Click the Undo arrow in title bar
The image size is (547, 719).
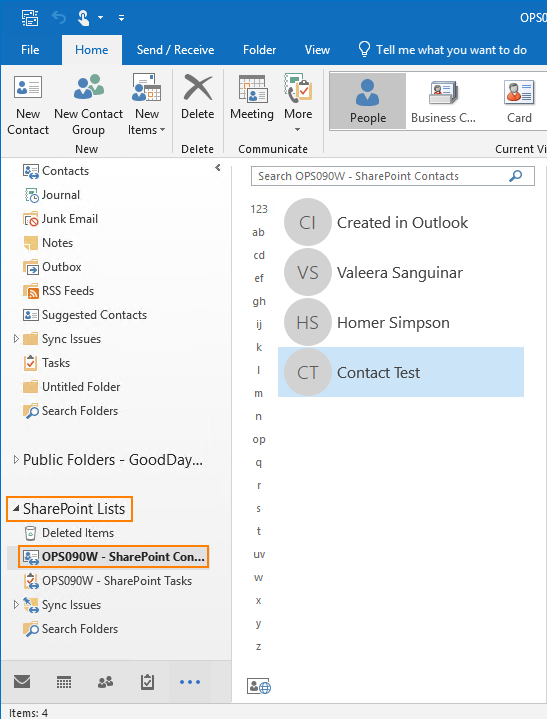click(x=59, y=18)
